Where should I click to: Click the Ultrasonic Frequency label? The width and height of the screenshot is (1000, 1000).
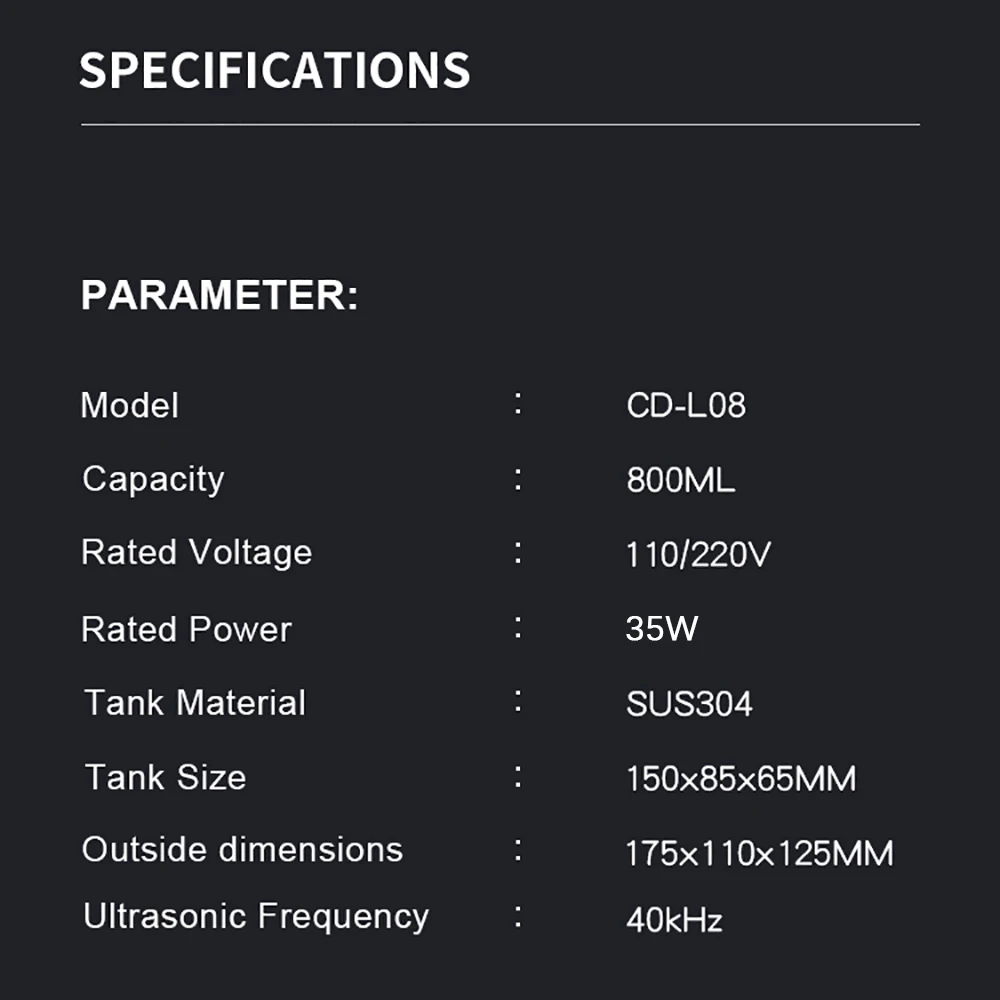point(256,916)
